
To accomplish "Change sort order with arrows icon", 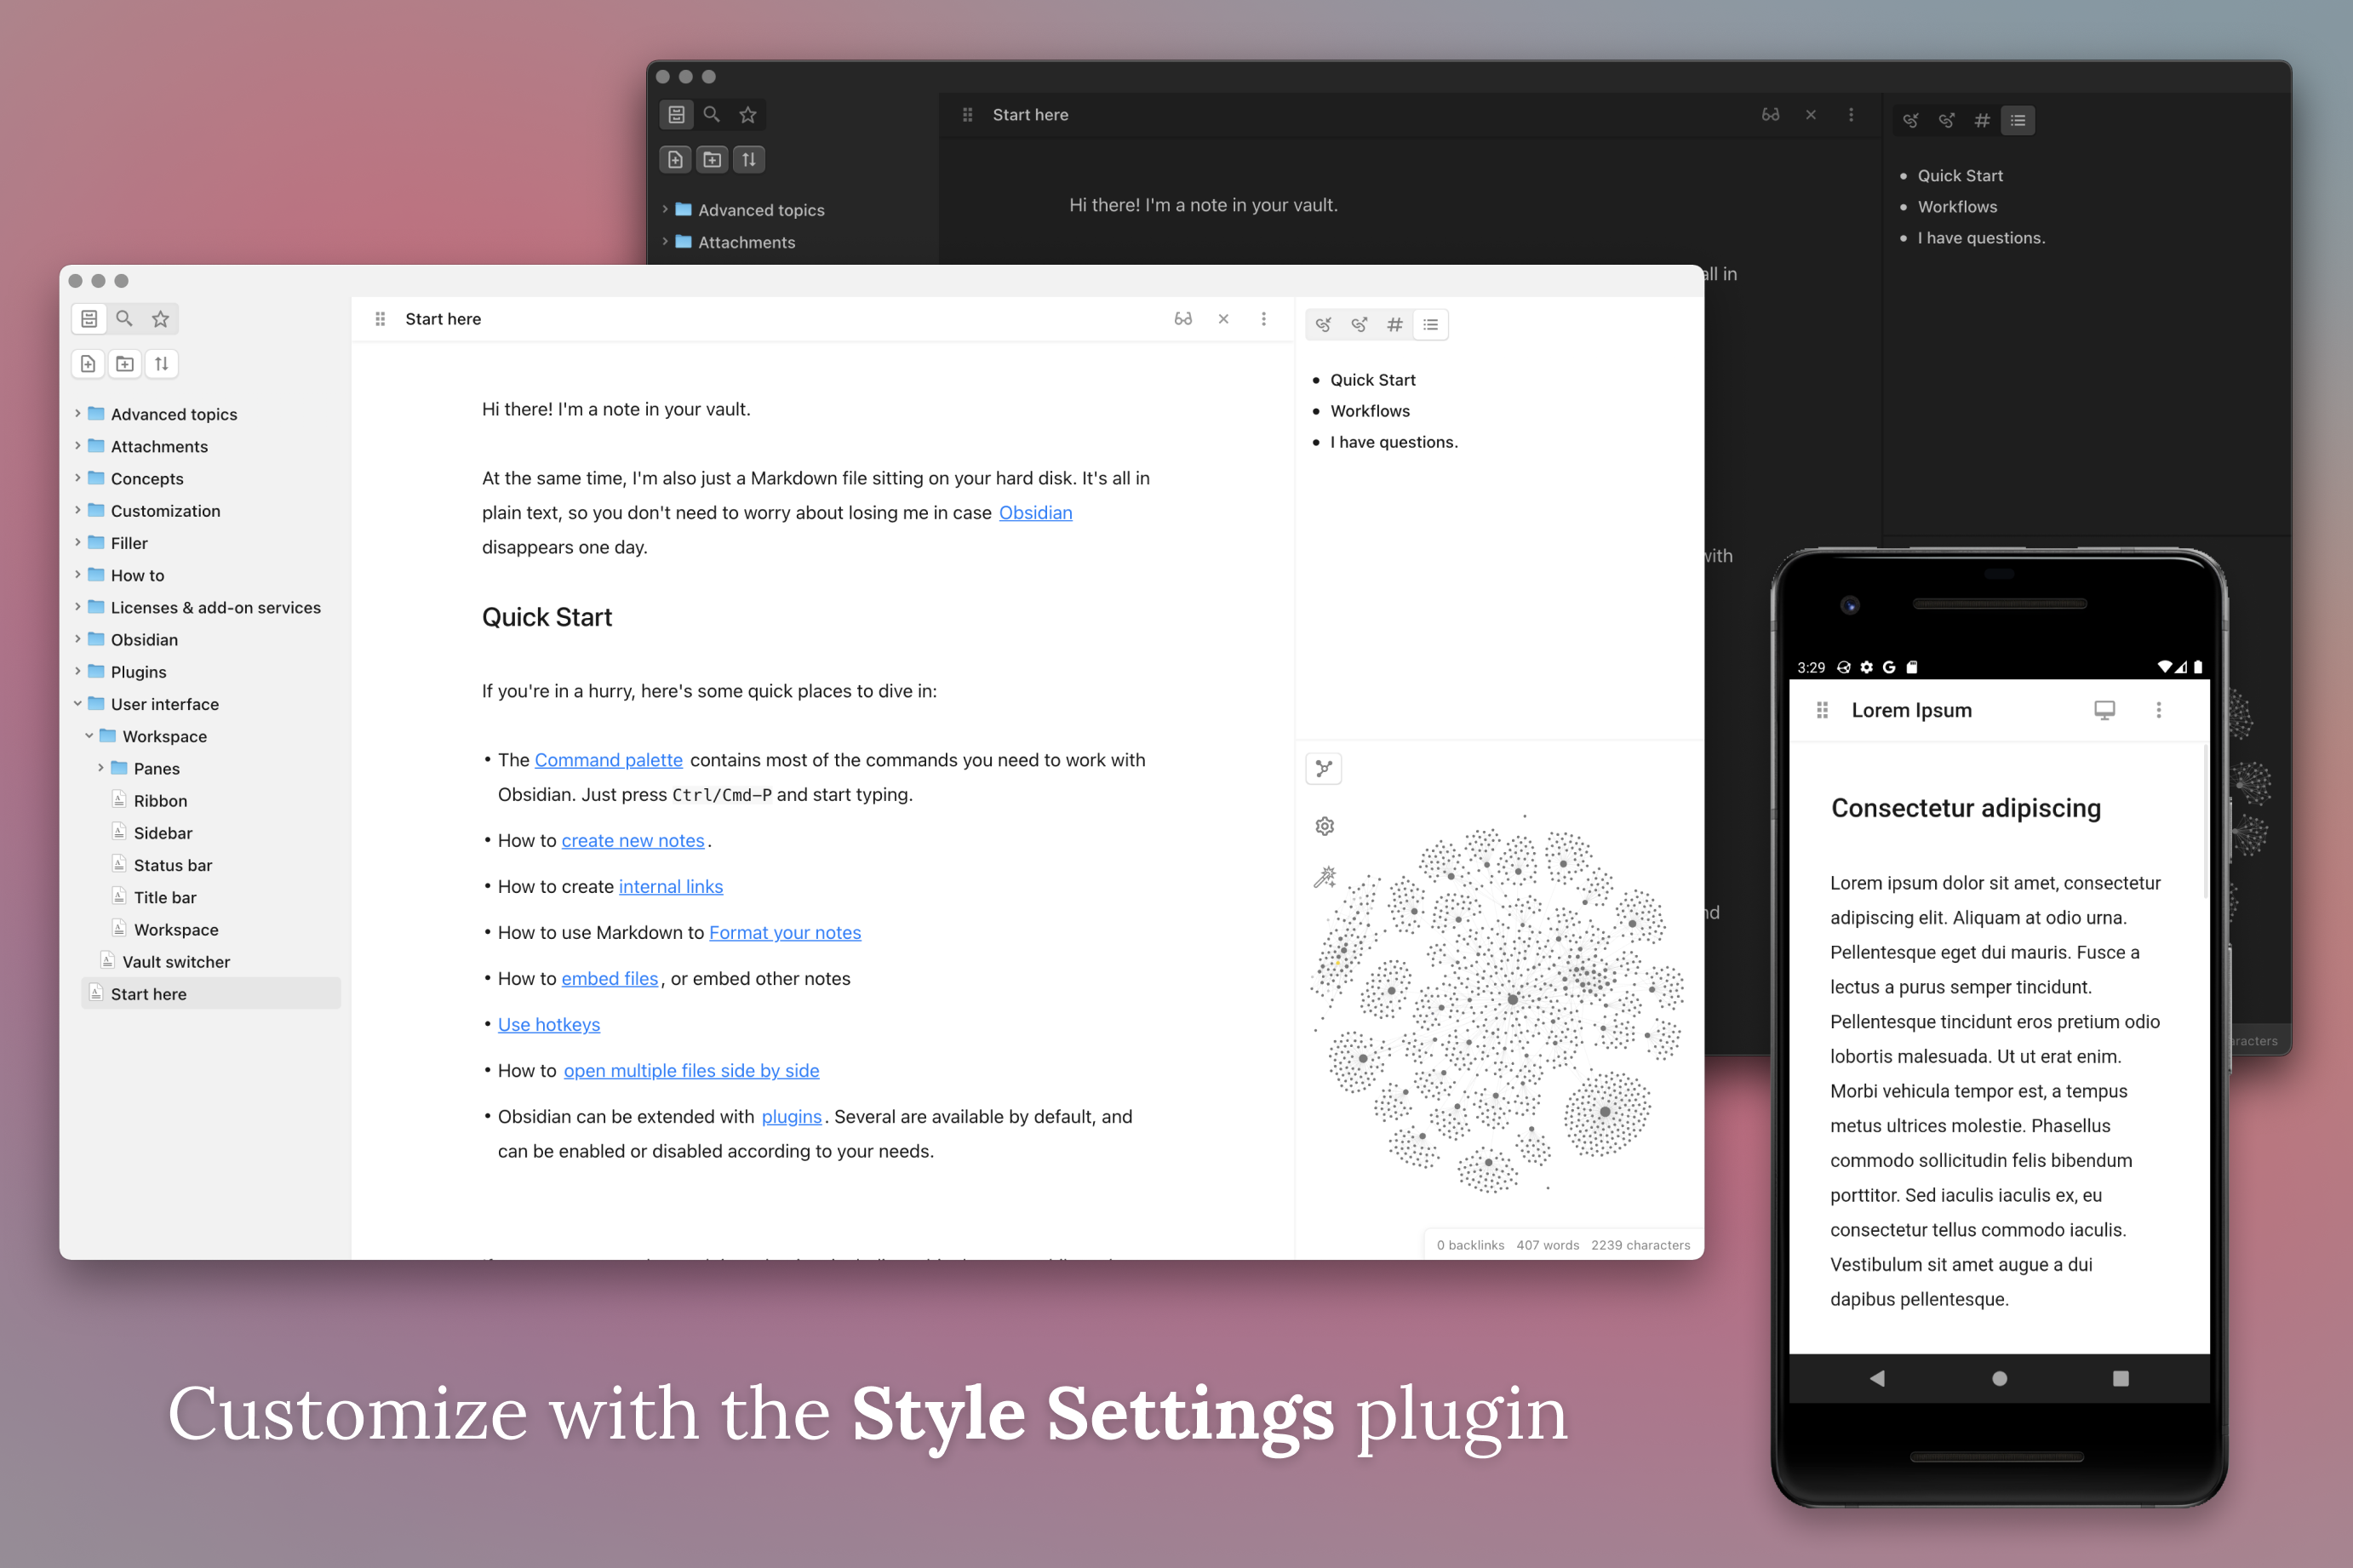I will [x=161, y=364].
